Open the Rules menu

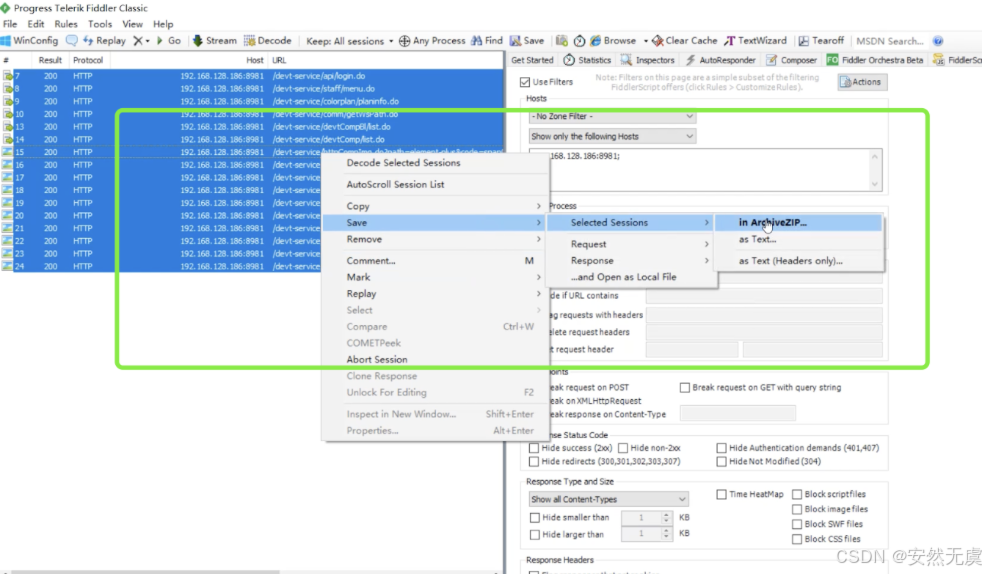point(65,25)
